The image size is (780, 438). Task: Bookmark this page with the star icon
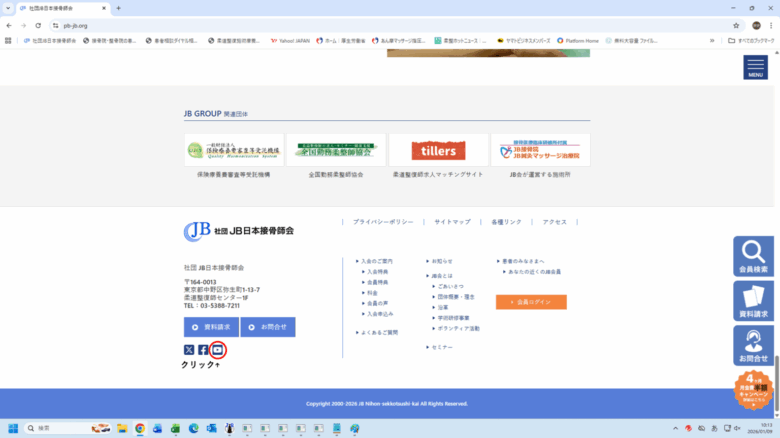click(x=736, y=25)
